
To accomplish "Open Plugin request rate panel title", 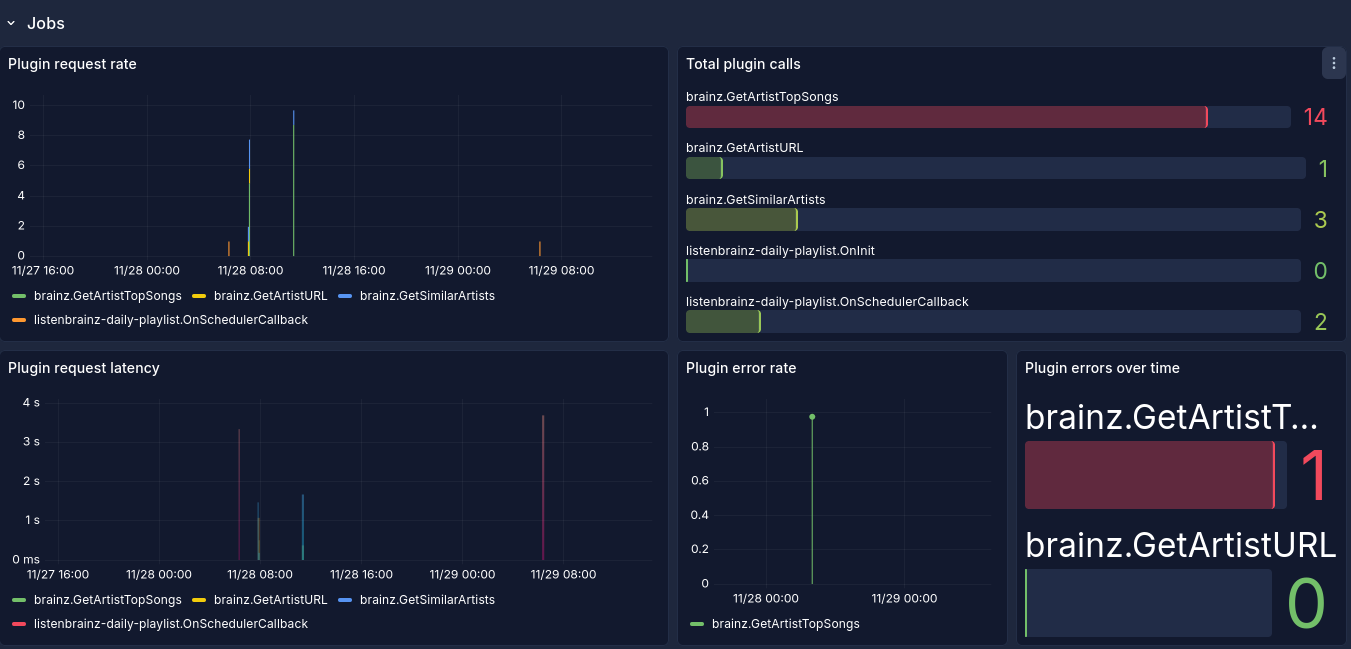I will click(x=72, y=64).
